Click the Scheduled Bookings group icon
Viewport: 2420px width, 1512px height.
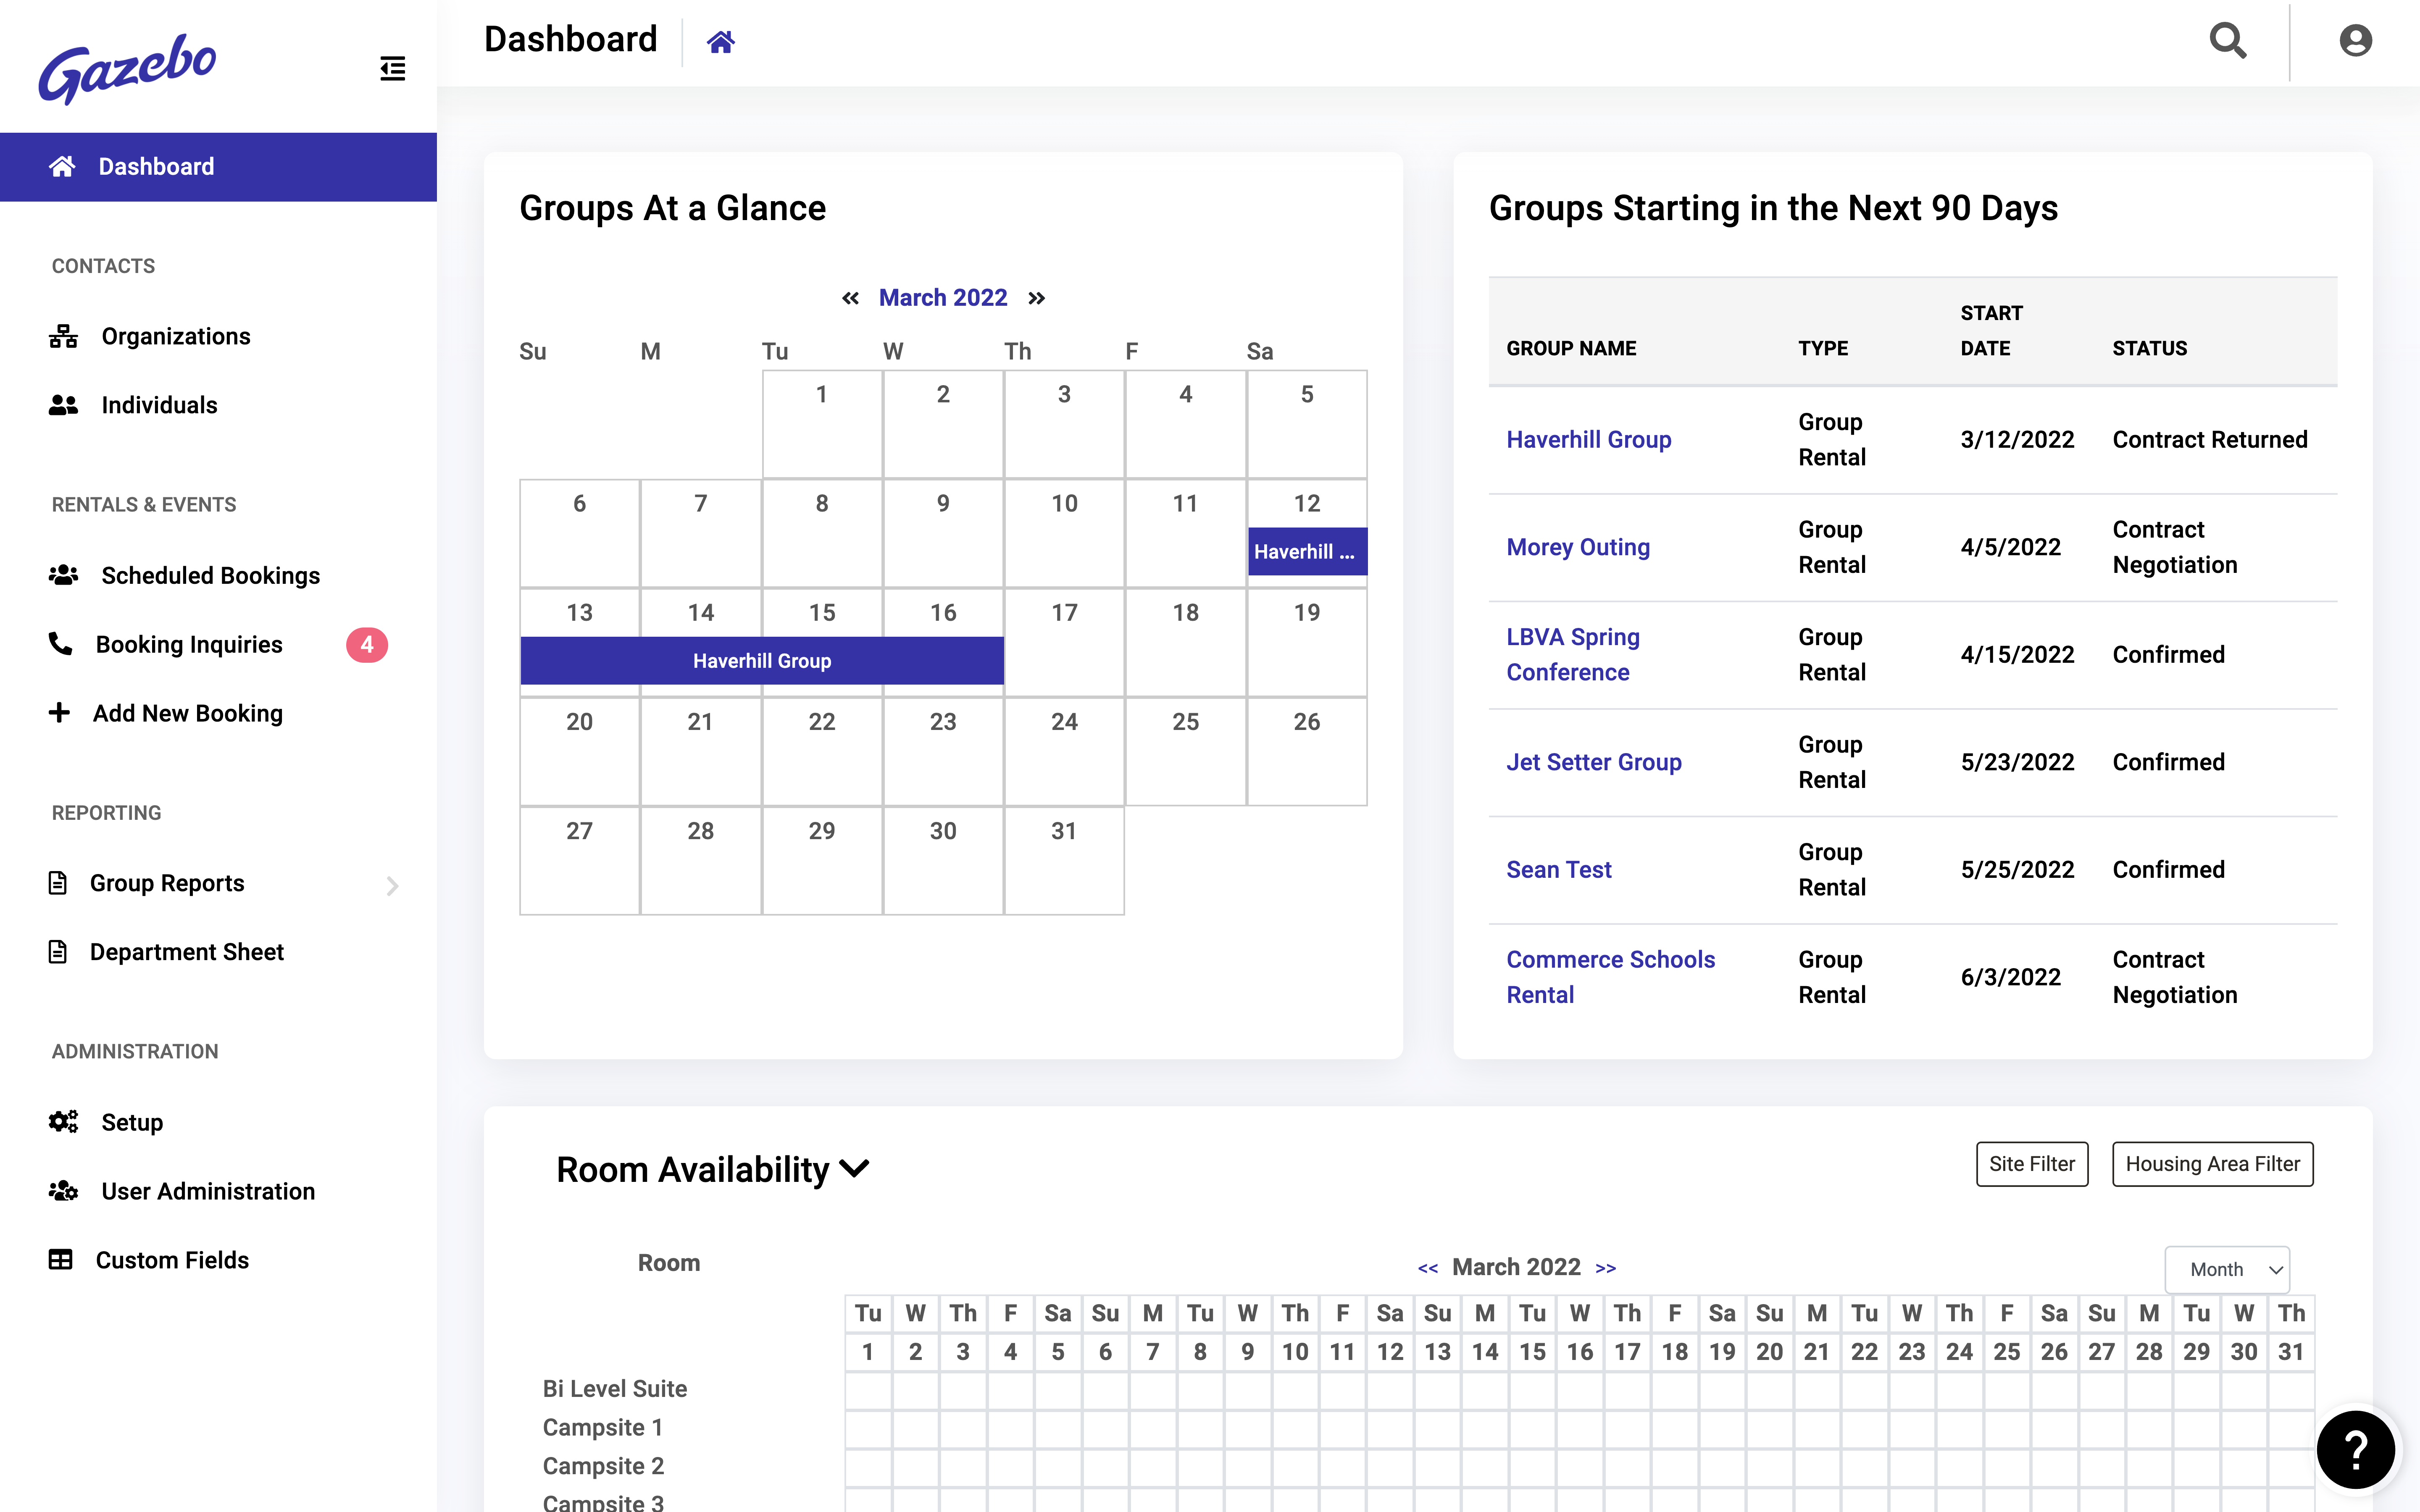click(x=63, y=575)
